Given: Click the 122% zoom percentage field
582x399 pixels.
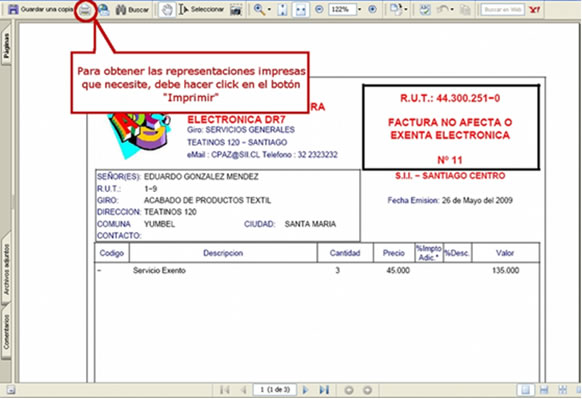Looking at the screenshot, I should [x=342, y=10].
